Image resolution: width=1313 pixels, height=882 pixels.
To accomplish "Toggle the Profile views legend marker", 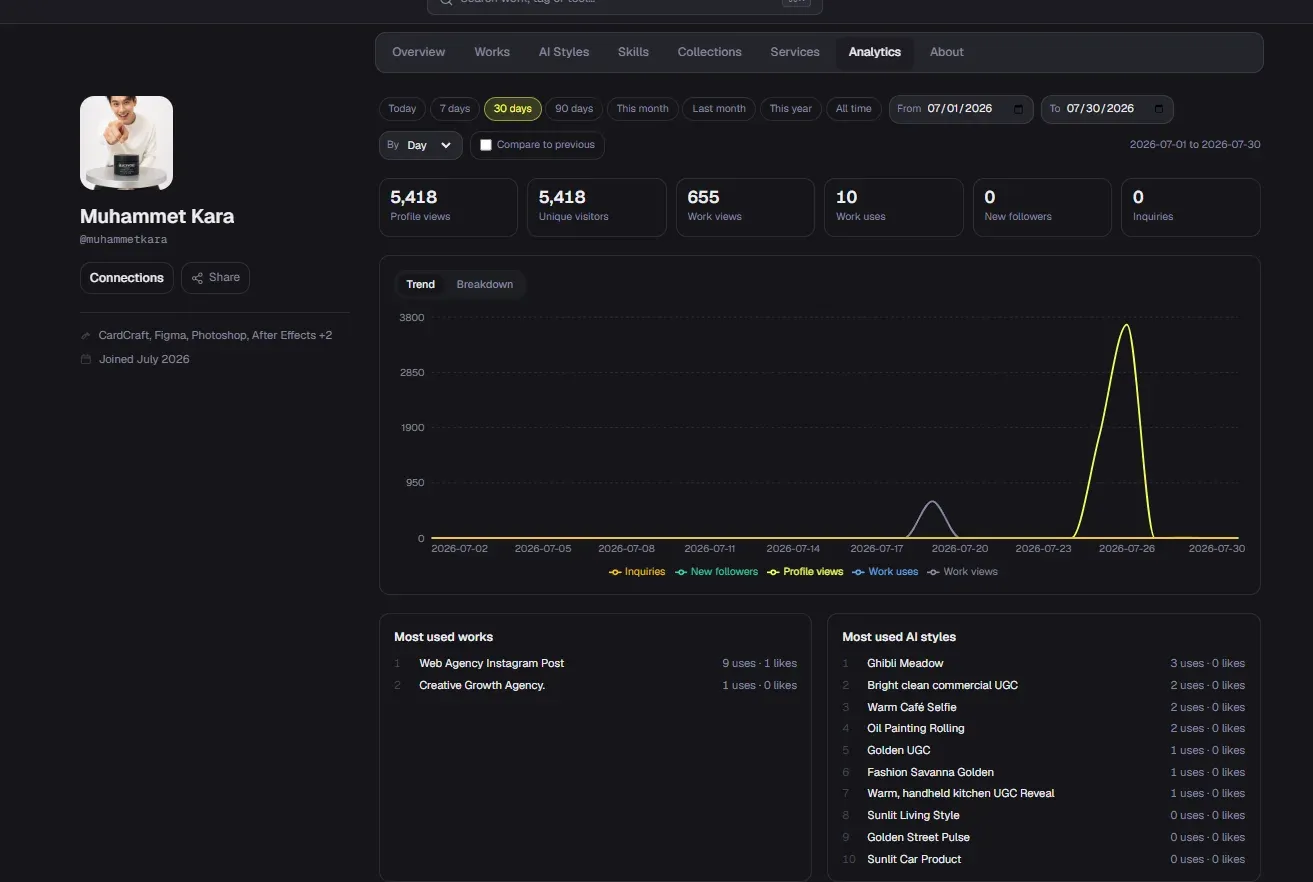I will pos(774,572).
